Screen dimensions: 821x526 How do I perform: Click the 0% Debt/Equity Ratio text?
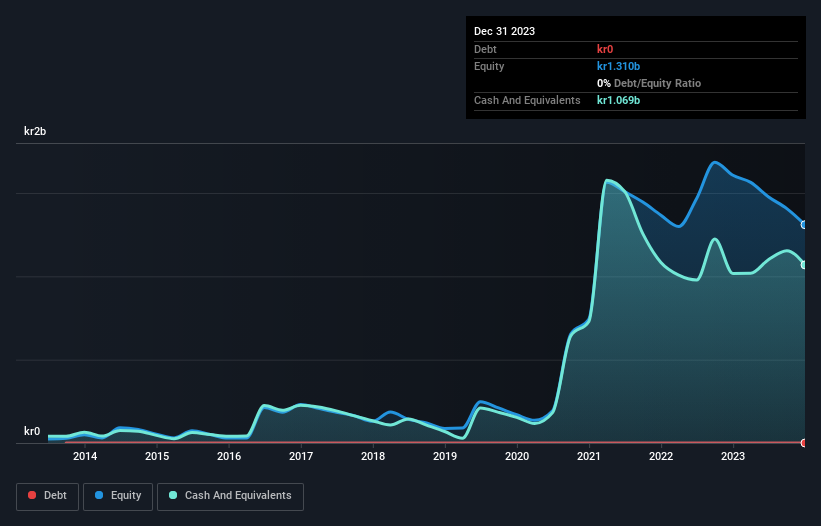click(649, 83)
